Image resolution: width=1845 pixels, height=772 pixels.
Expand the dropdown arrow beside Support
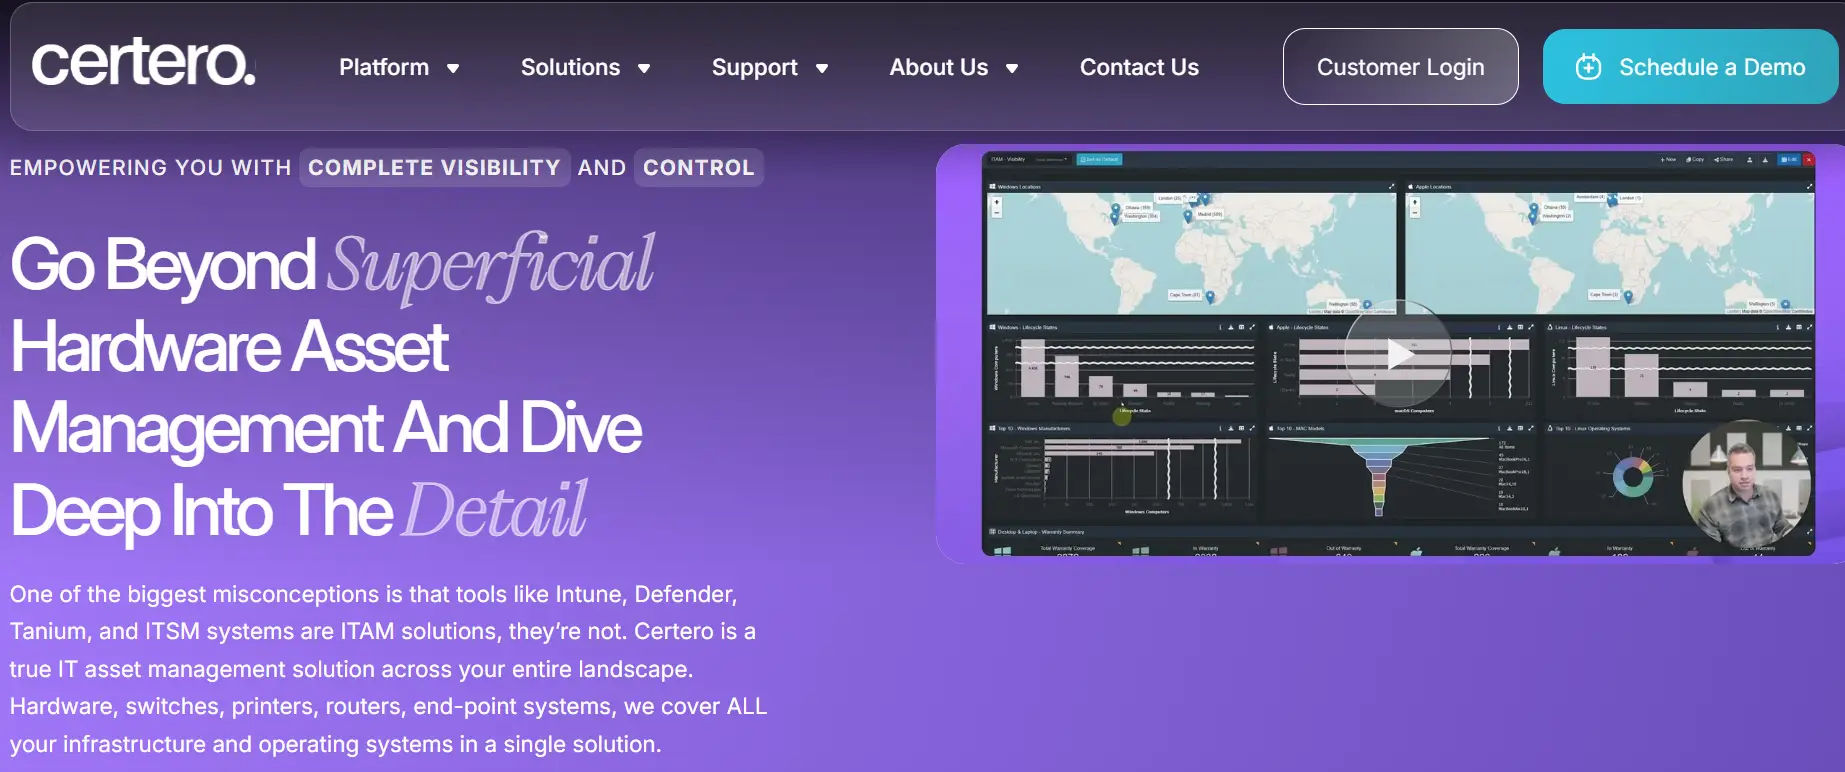822,68
